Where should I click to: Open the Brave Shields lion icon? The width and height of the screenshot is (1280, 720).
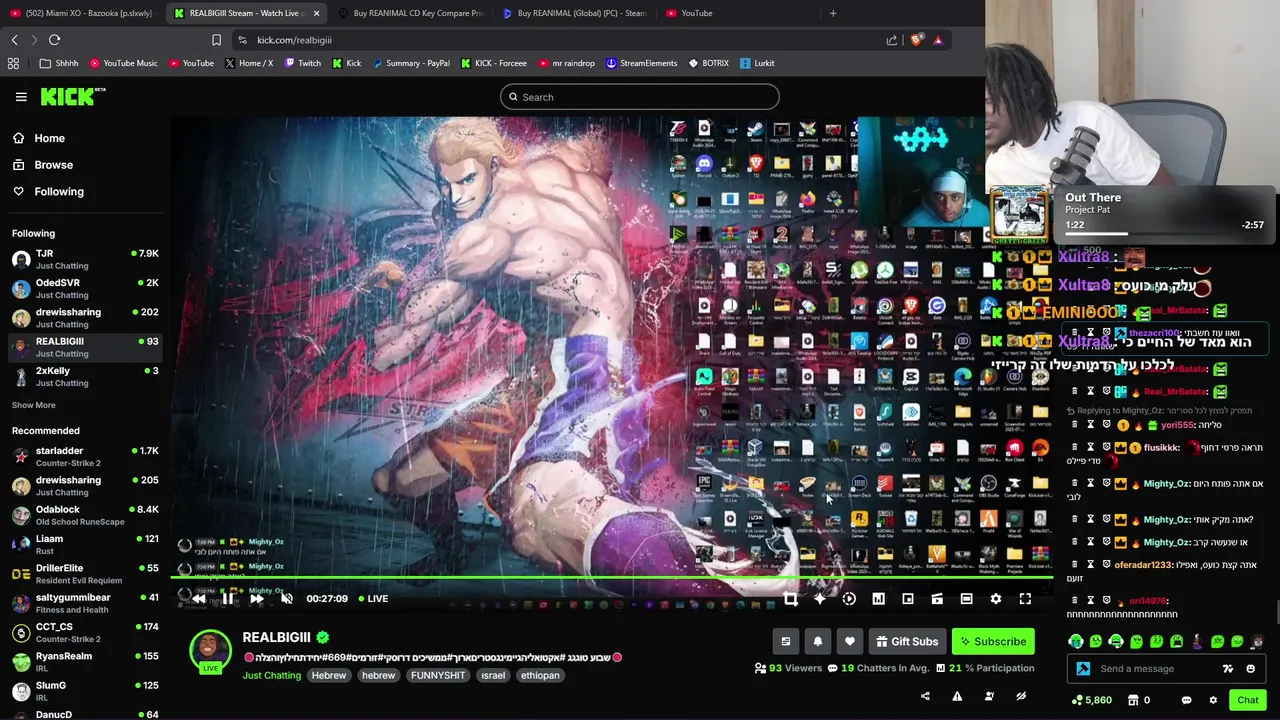pyautogui.click(x=916, y=40)
